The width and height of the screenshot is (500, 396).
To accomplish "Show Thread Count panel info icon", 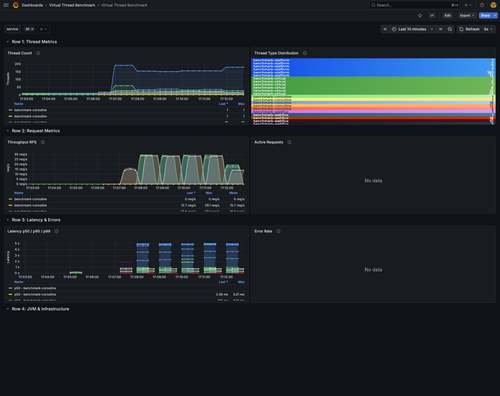I will (38, 53).
